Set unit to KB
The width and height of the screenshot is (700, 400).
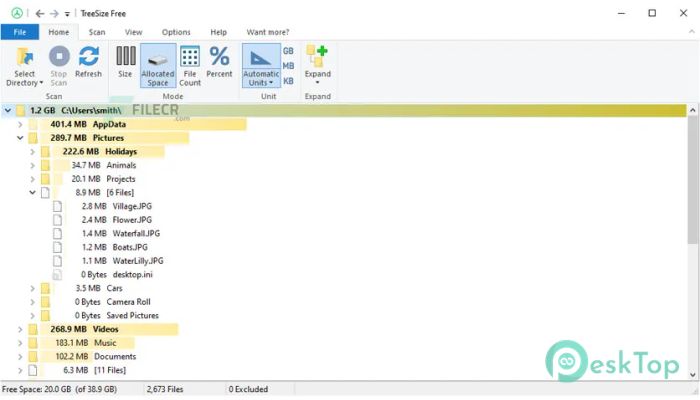(288, 81)
